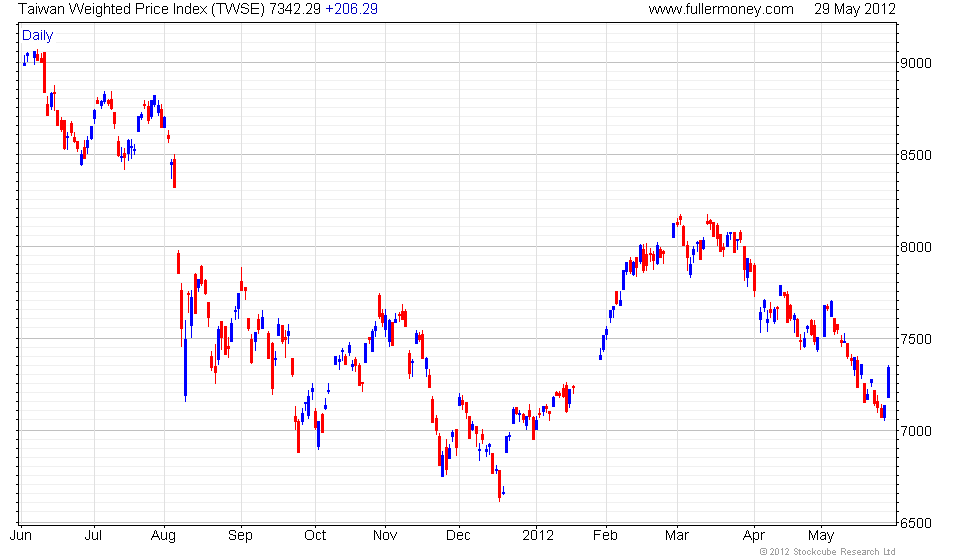Click the 7500 price axis label
The height and width of the screenshot is (560, 980).
click(916, 339)
